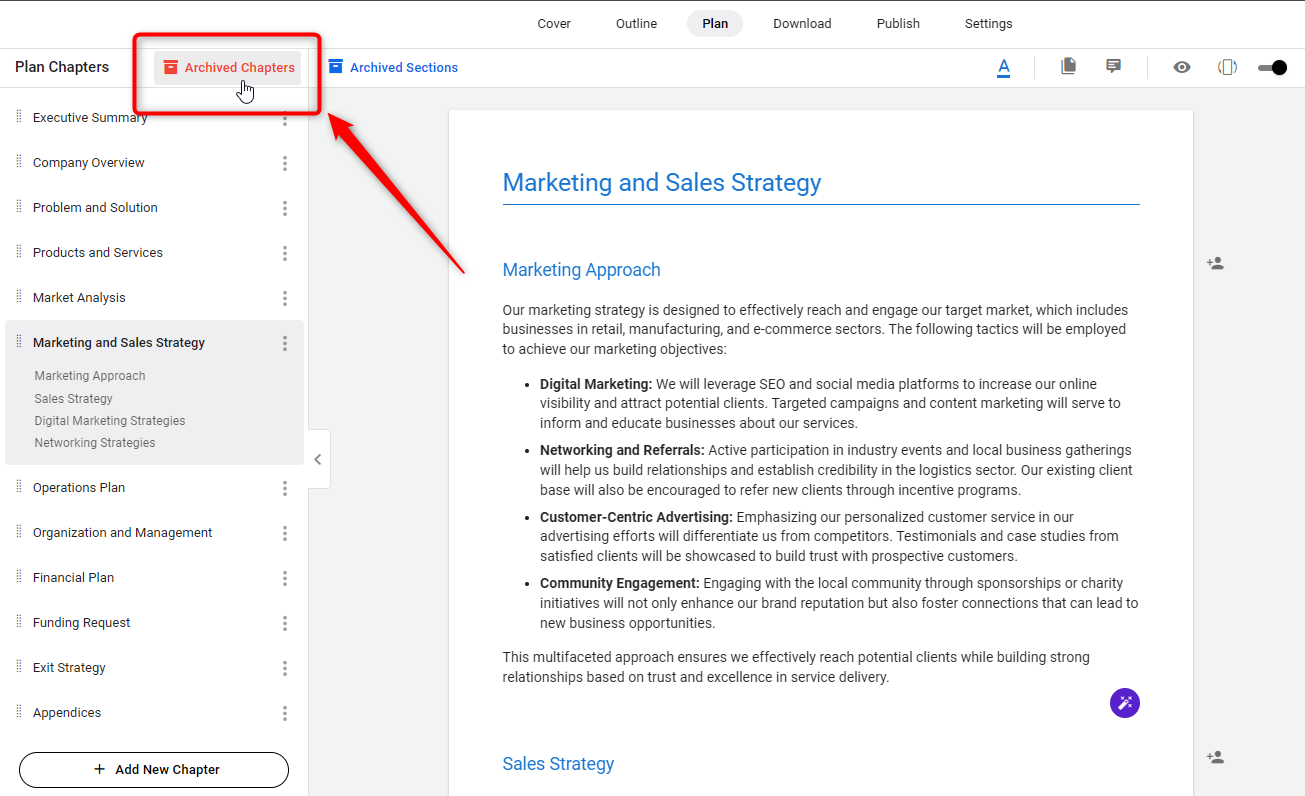Click the Marketing and Sales Strategy page title

(x=662, y=183)
